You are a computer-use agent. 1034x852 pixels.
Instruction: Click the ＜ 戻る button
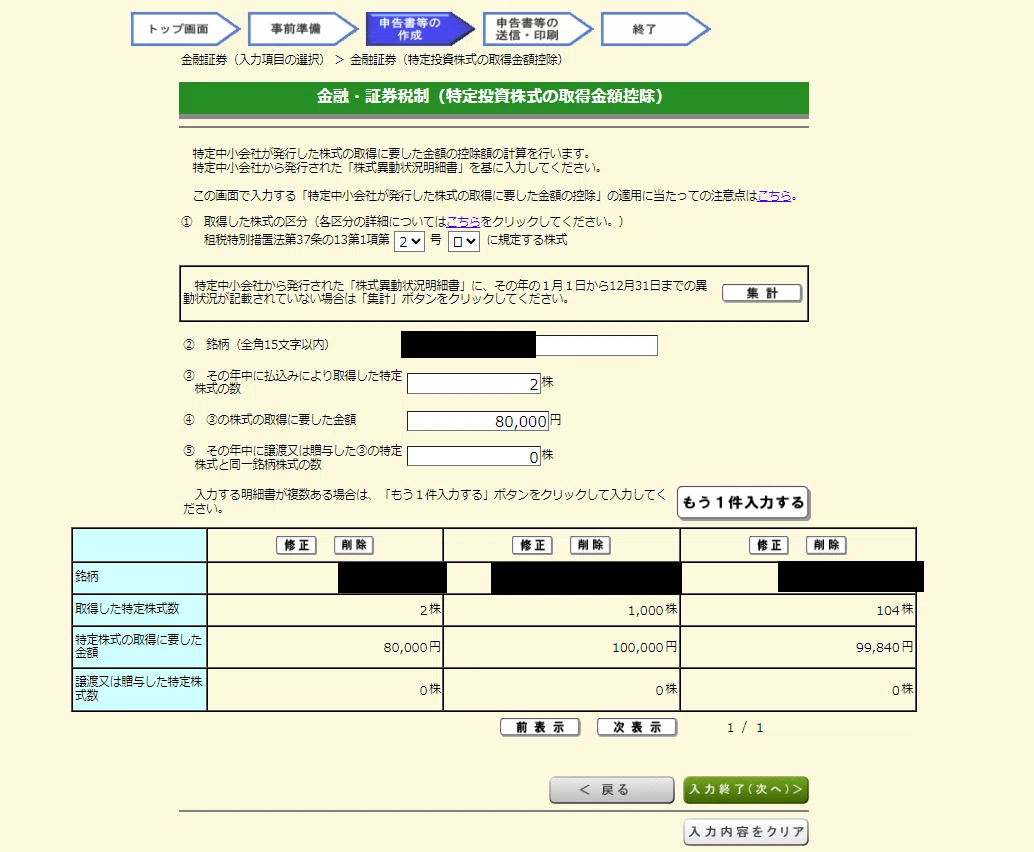pos(612,790)
